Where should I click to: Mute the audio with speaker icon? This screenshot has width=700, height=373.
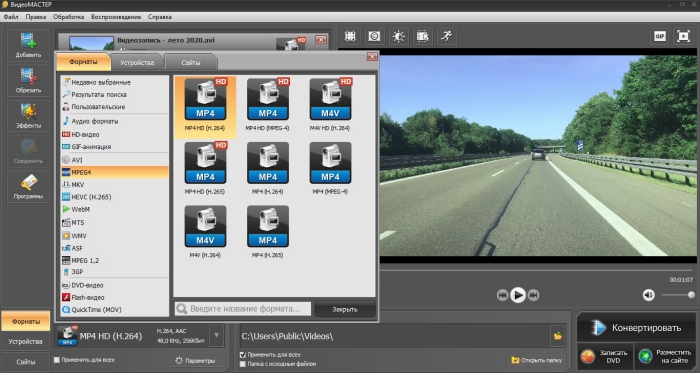click(x=648, y=295)
